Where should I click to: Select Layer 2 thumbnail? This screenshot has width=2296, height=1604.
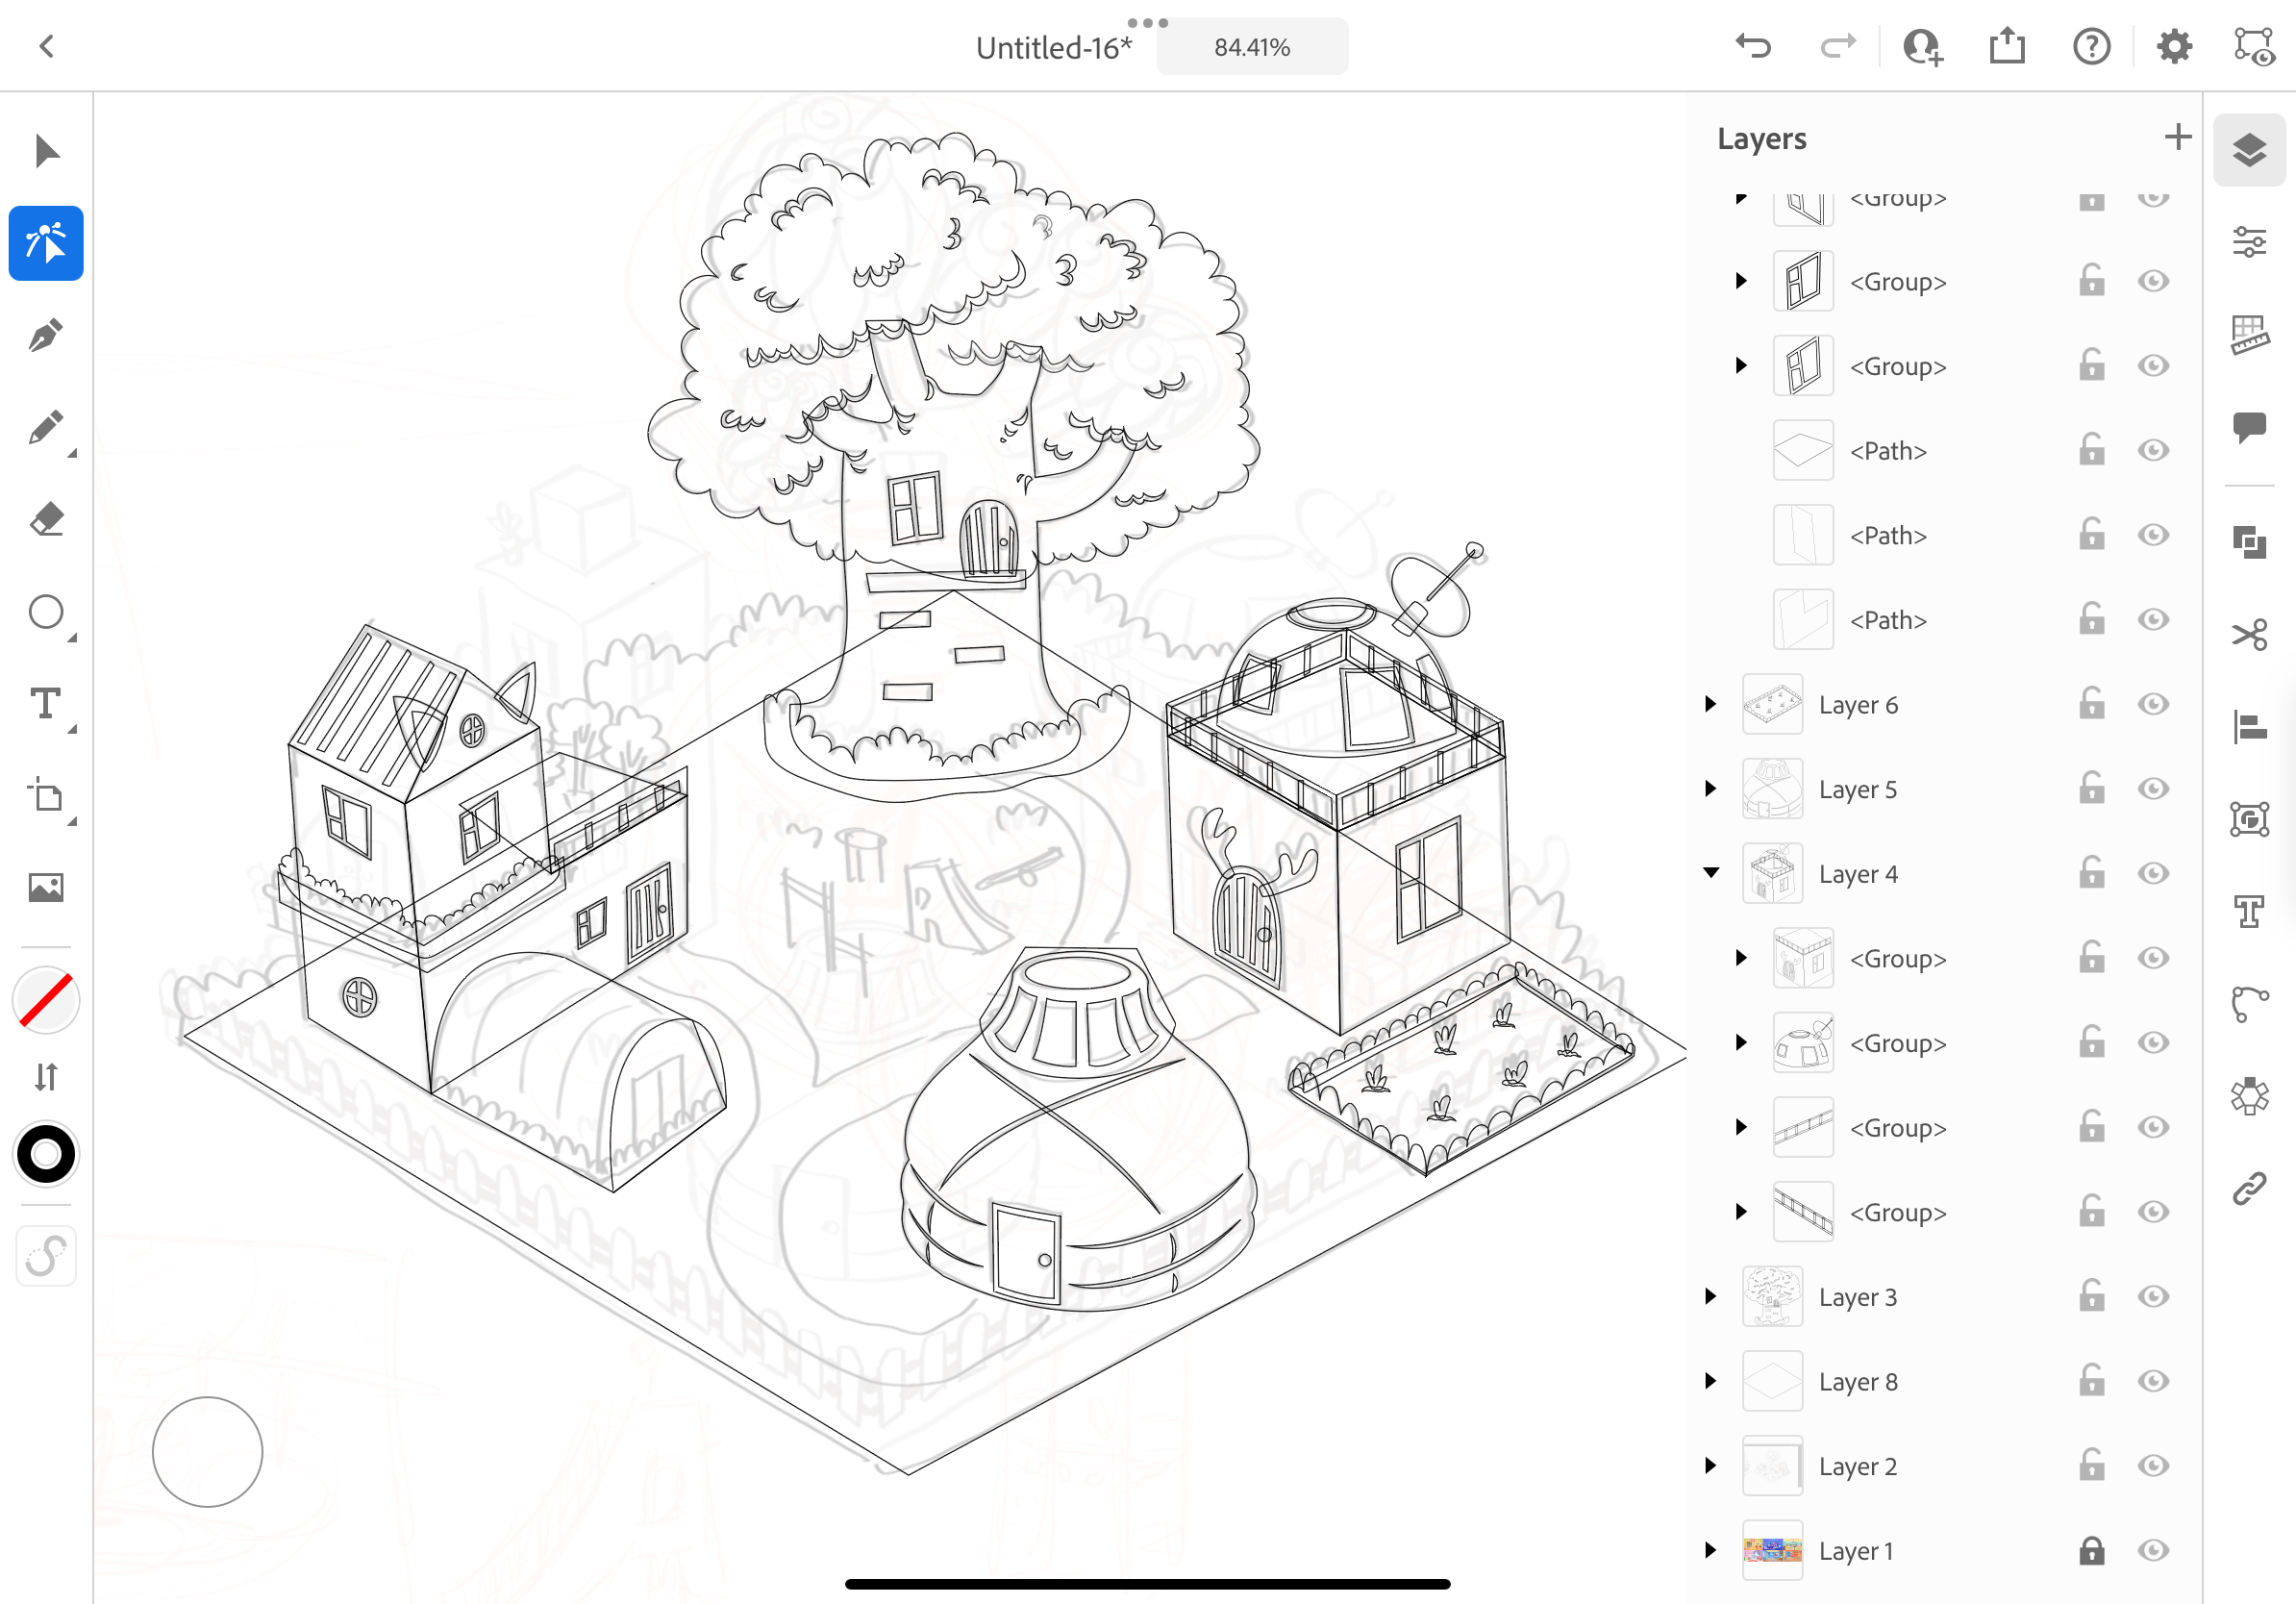point(1772,1466)
